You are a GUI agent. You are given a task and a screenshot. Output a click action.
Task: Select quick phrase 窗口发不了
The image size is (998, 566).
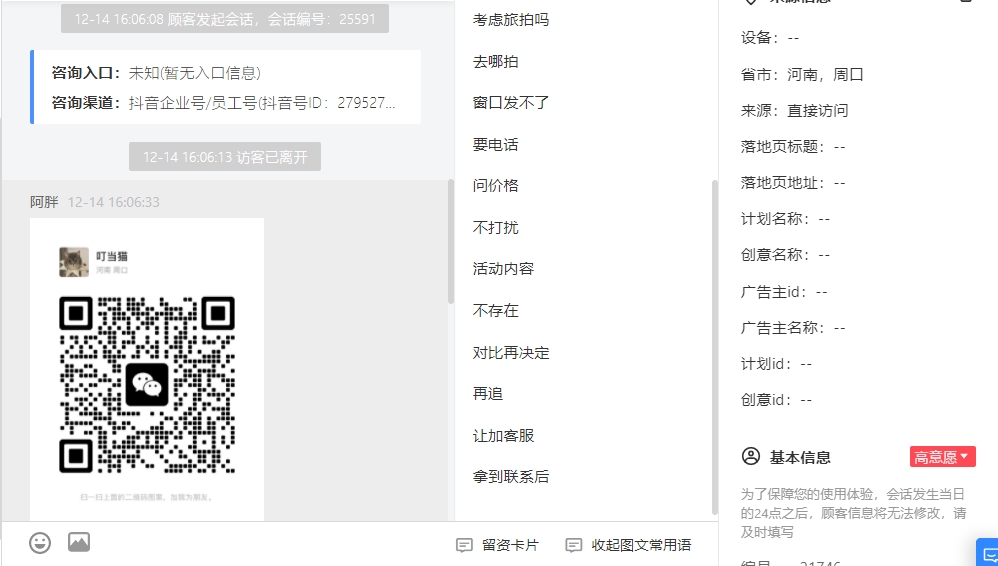[x=510, y=103]
